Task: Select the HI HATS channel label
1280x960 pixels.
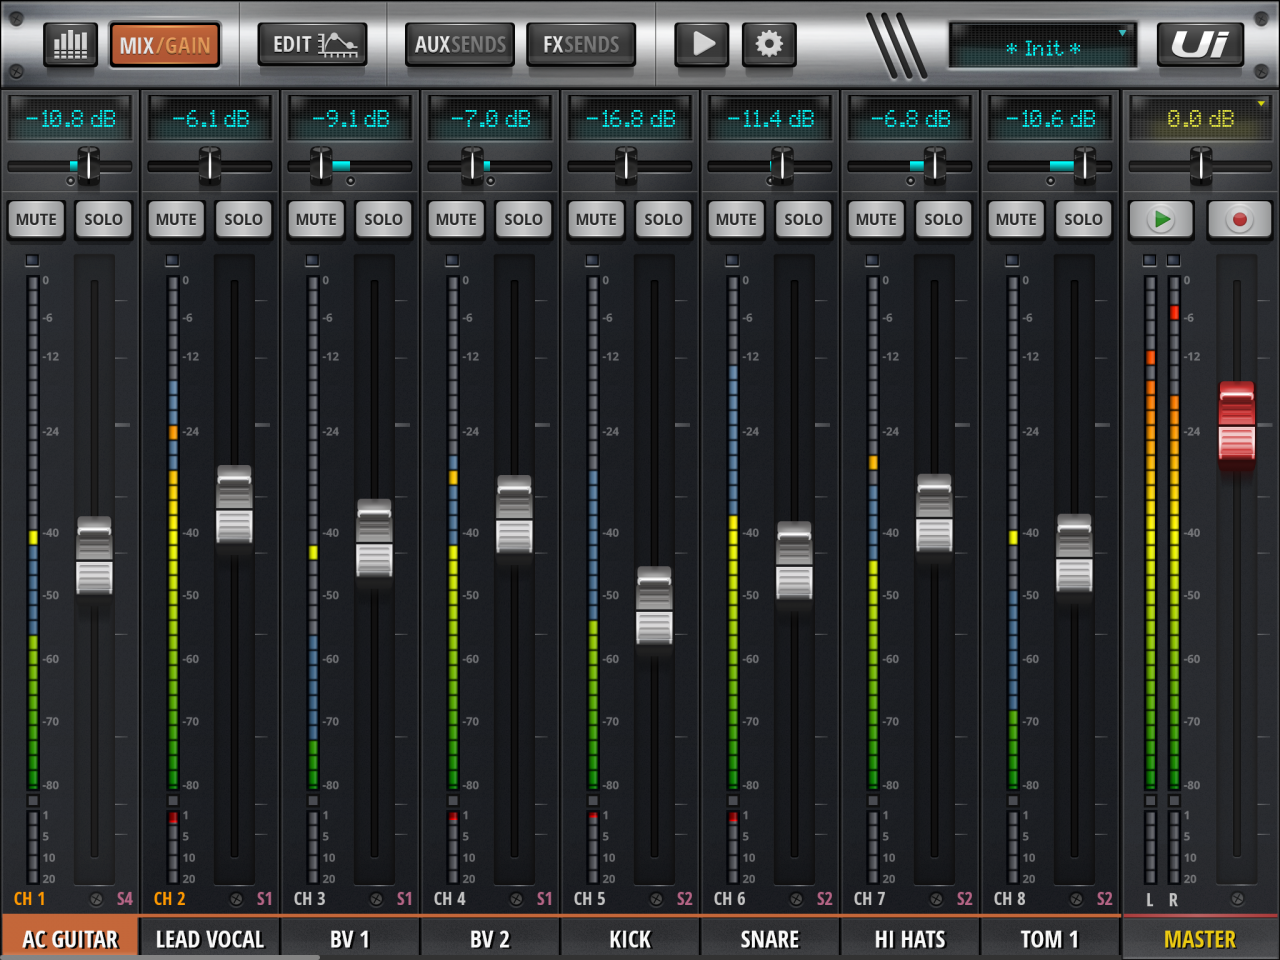Action: click(x=910, y=939)
